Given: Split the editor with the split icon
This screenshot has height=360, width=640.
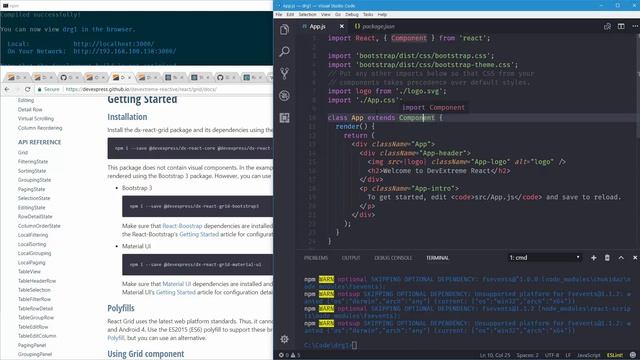Looking at the screenshot, I should click(621, 26).
